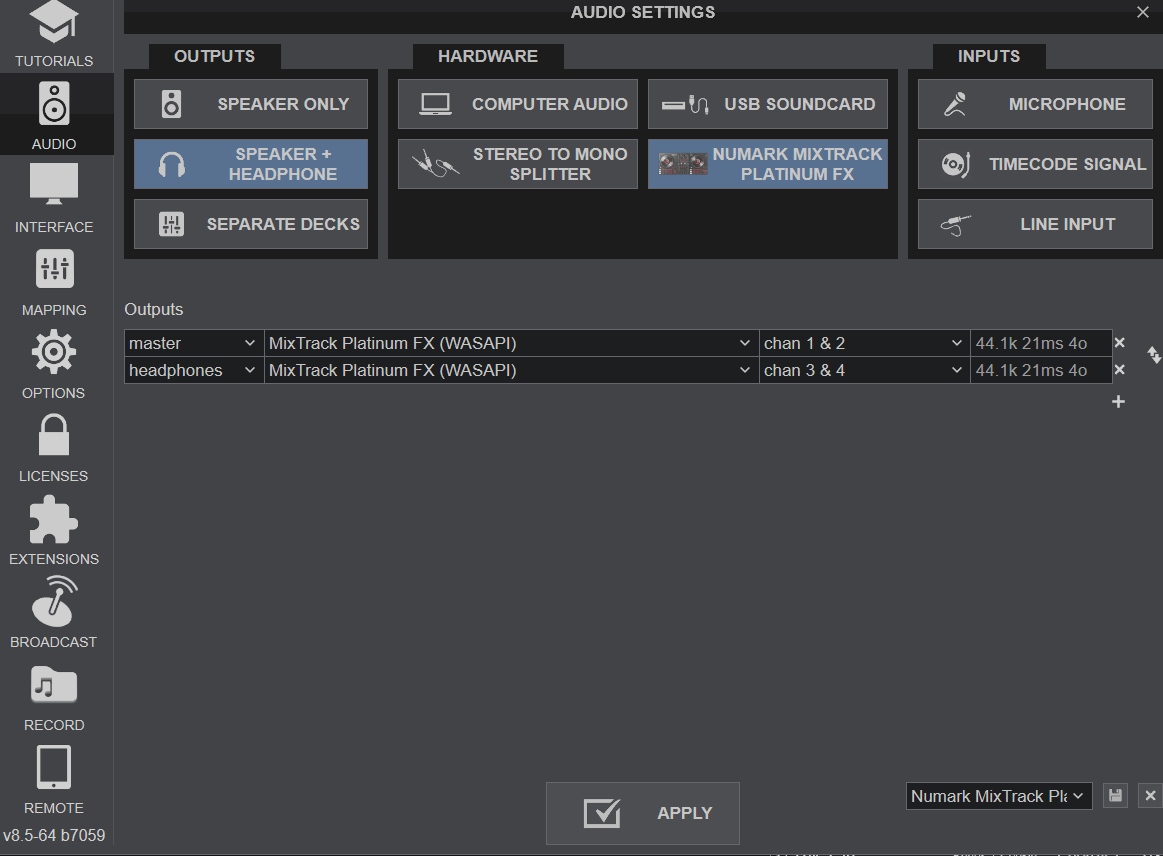Open headphones row soundcard device dropdown

click(x=512, y=370)
